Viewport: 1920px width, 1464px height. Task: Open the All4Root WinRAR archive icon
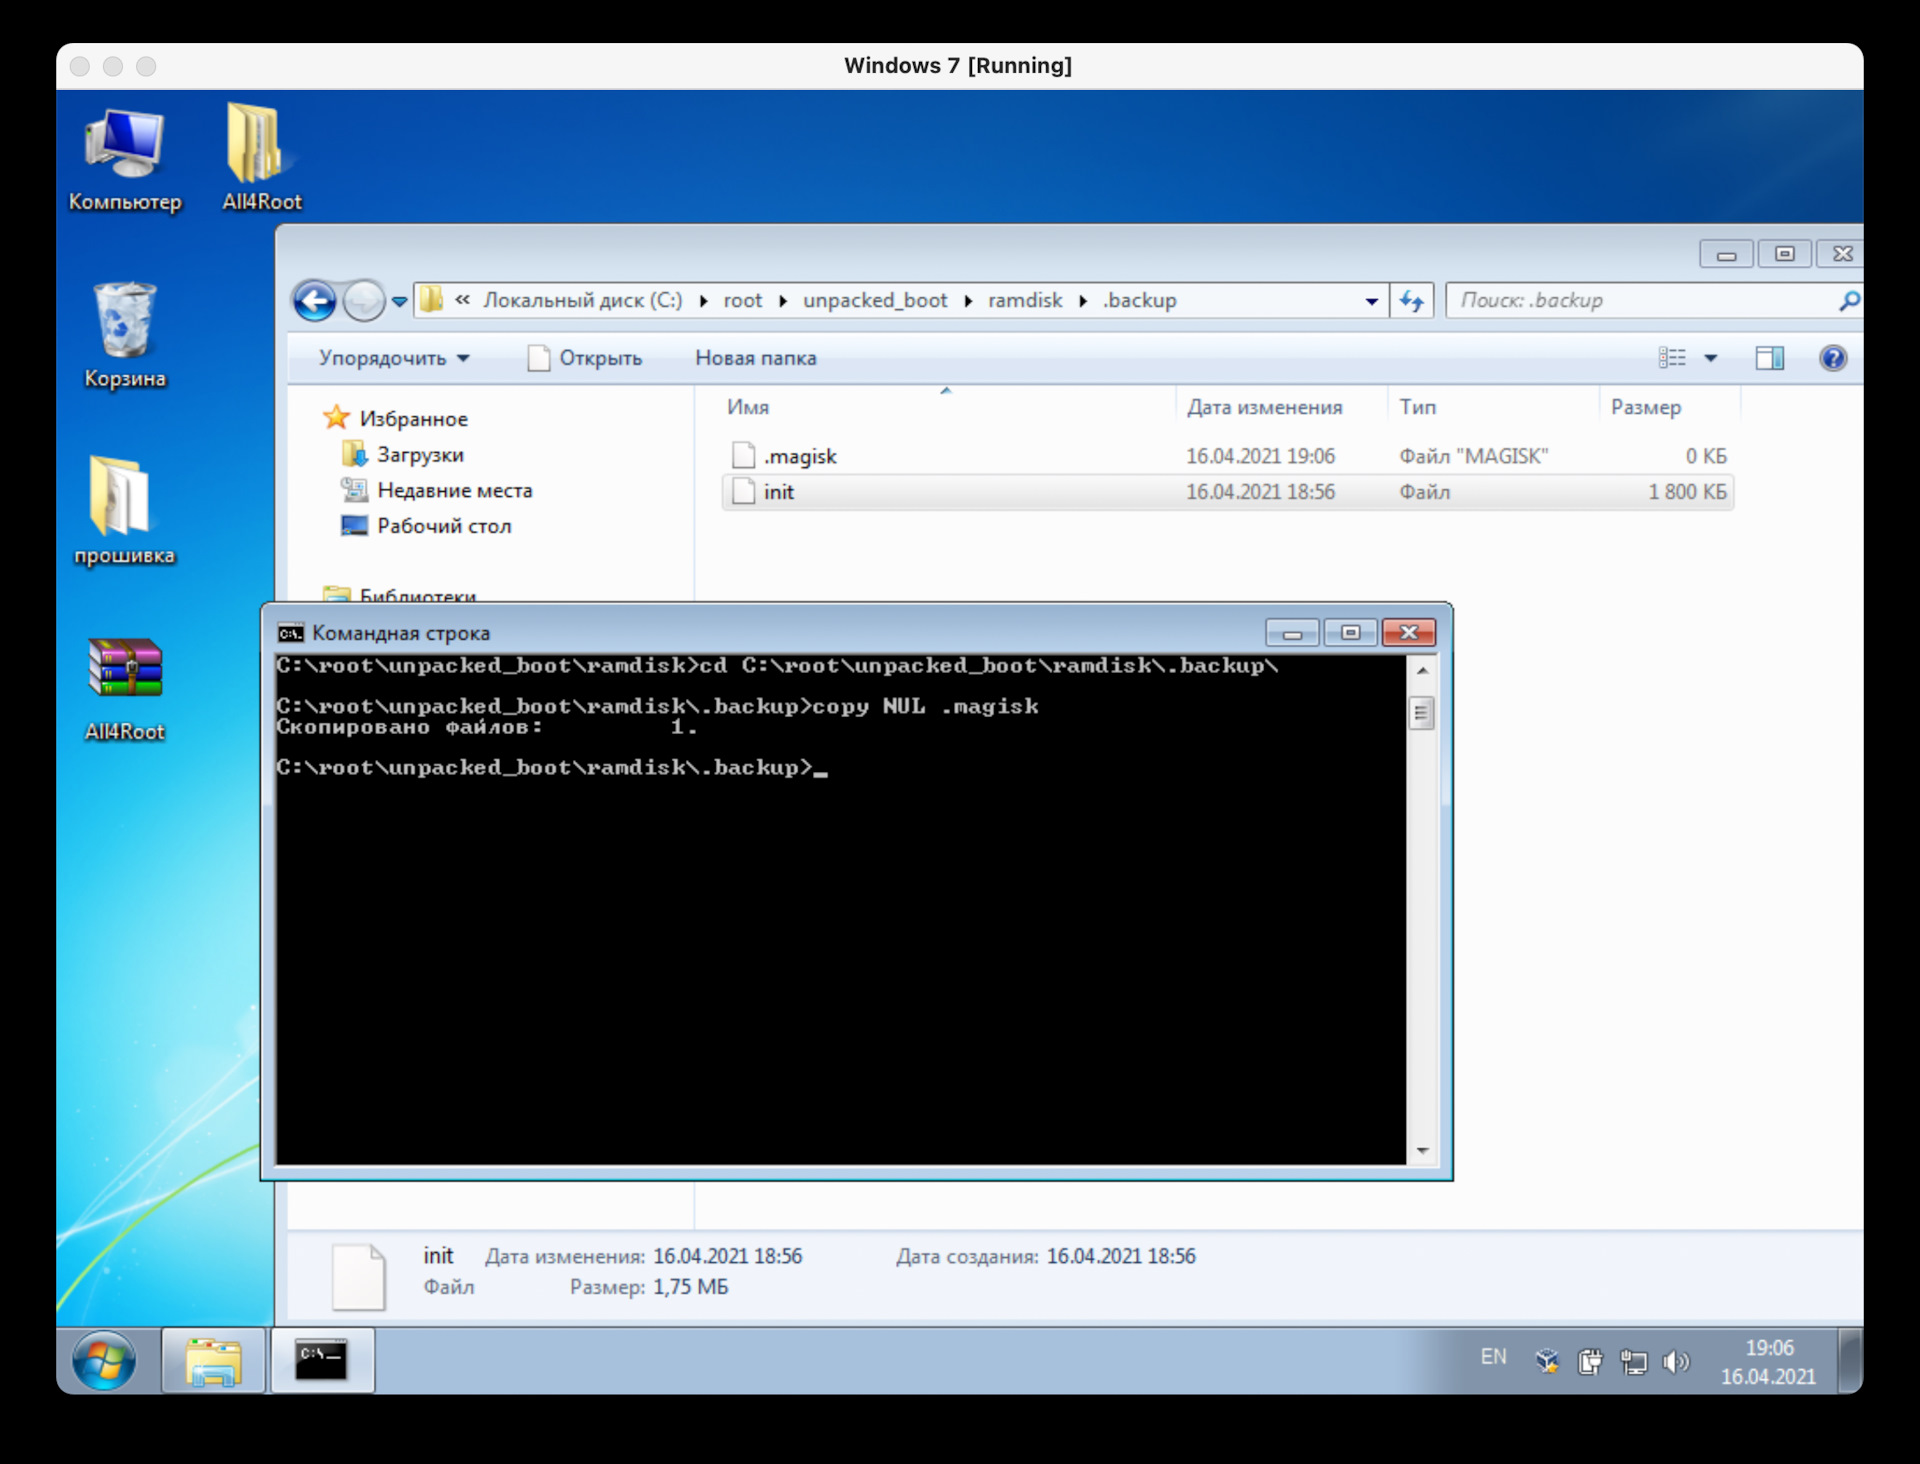124,688
